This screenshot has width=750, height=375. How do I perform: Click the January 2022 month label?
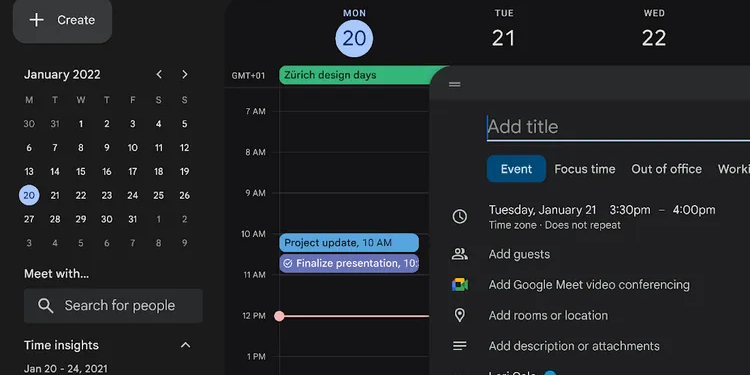[x=62, y=75]
